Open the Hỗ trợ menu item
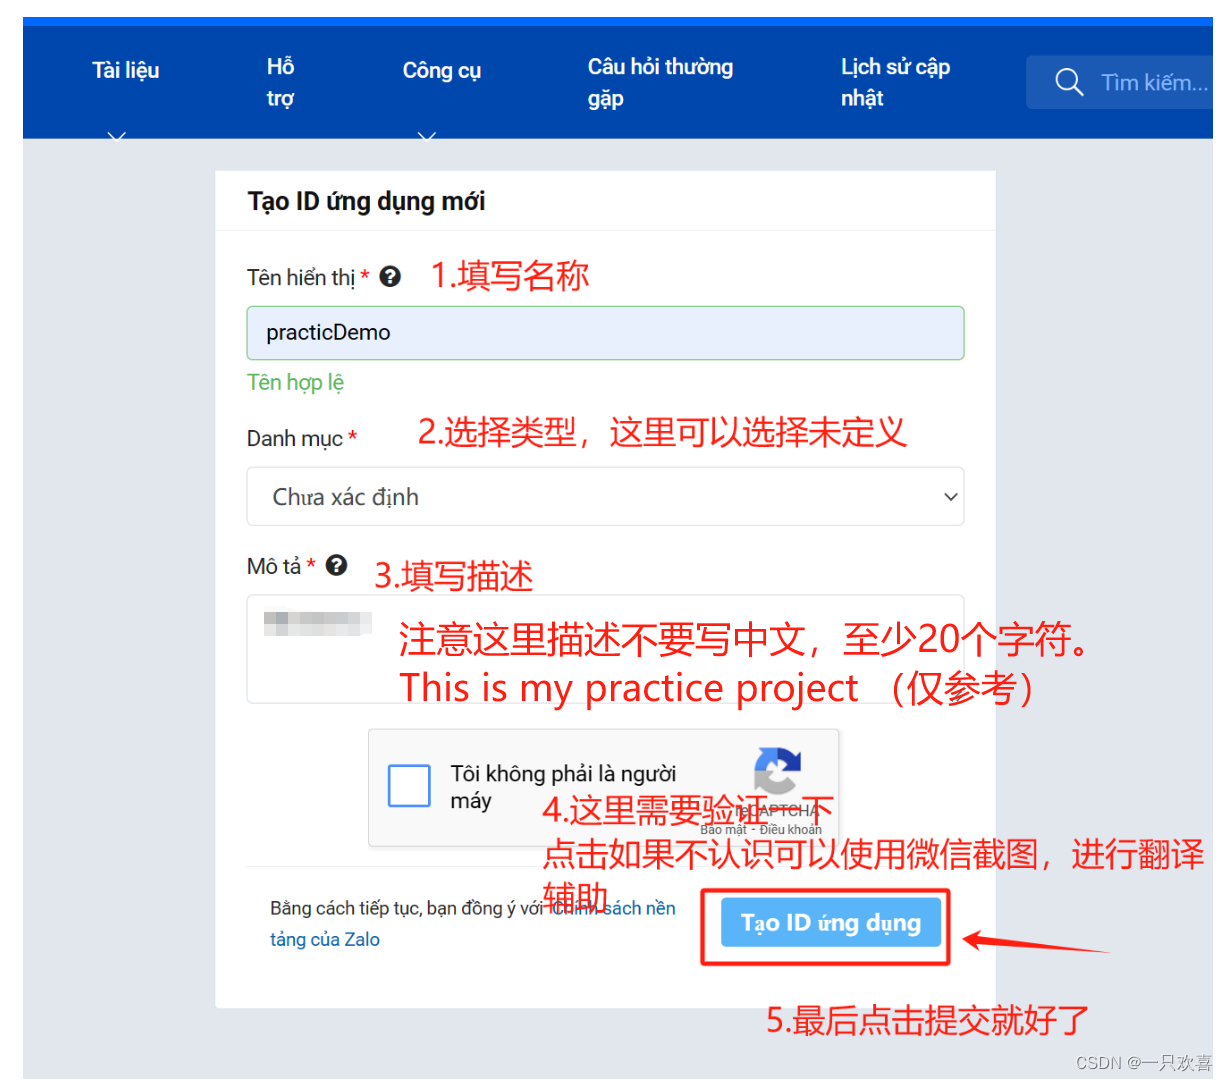 tap(280, 82)
